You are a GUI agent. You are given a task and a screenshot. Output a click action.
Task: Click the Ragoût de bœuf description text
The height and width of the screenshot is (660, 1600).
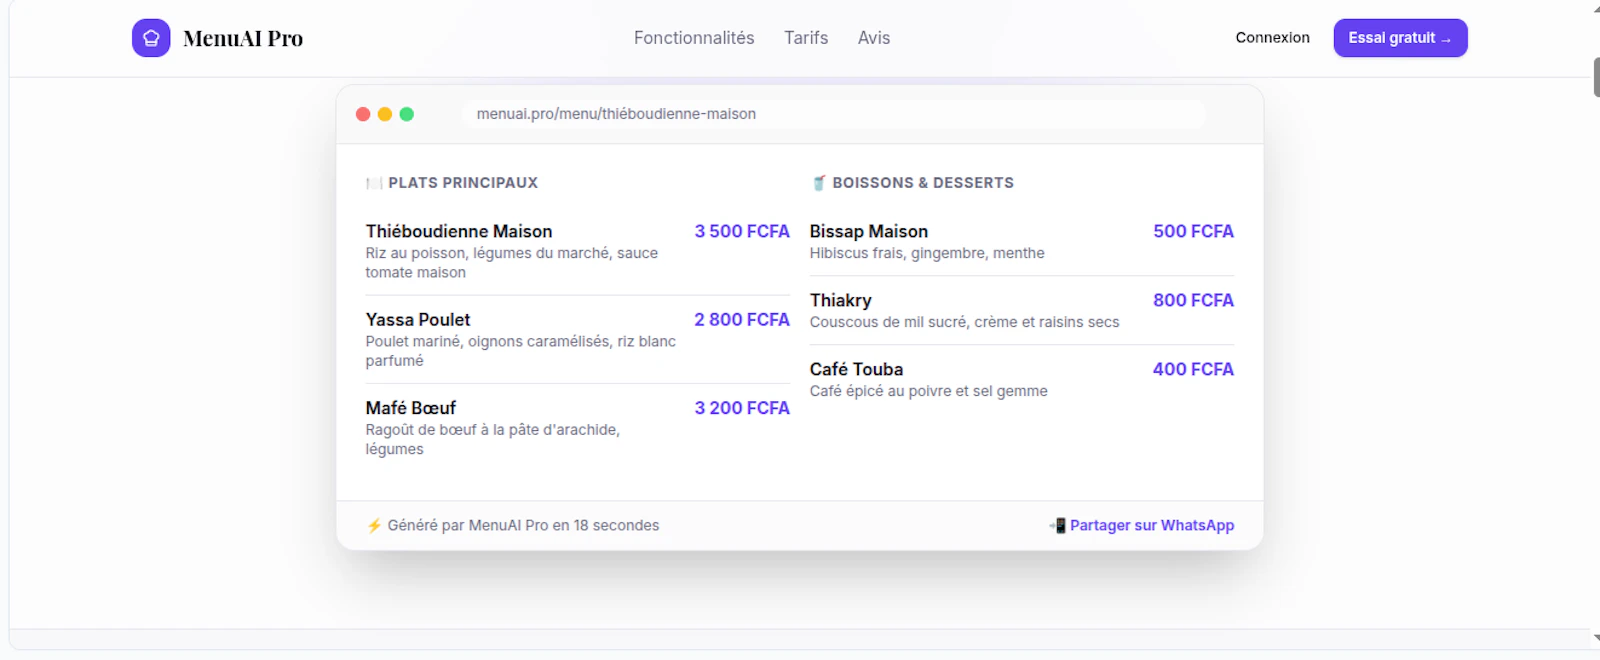point(493,440)
